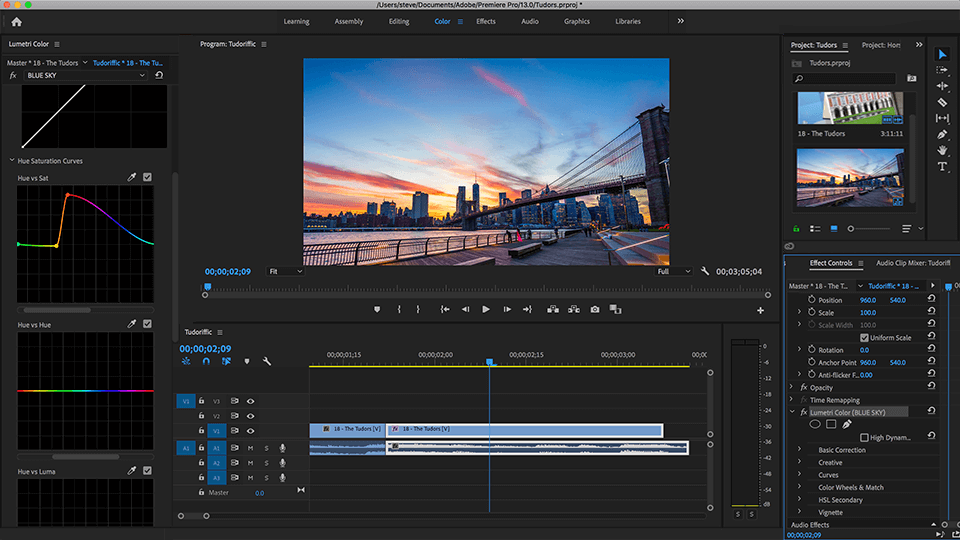960x540 pixels.
Task: Switch to Audio workspace
Action: tap(530, 21)
